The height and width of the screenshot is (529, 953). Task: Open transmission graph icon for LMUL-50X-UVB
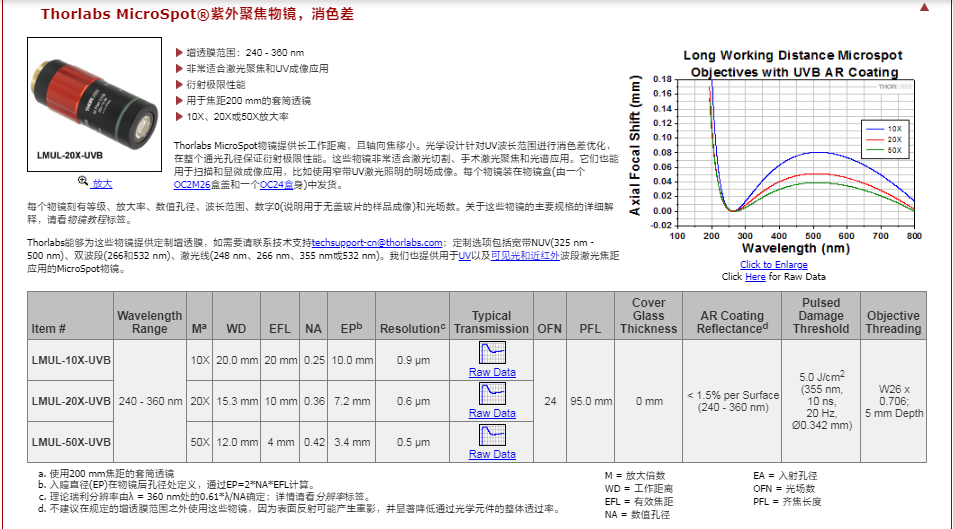(x=492, y=435)
